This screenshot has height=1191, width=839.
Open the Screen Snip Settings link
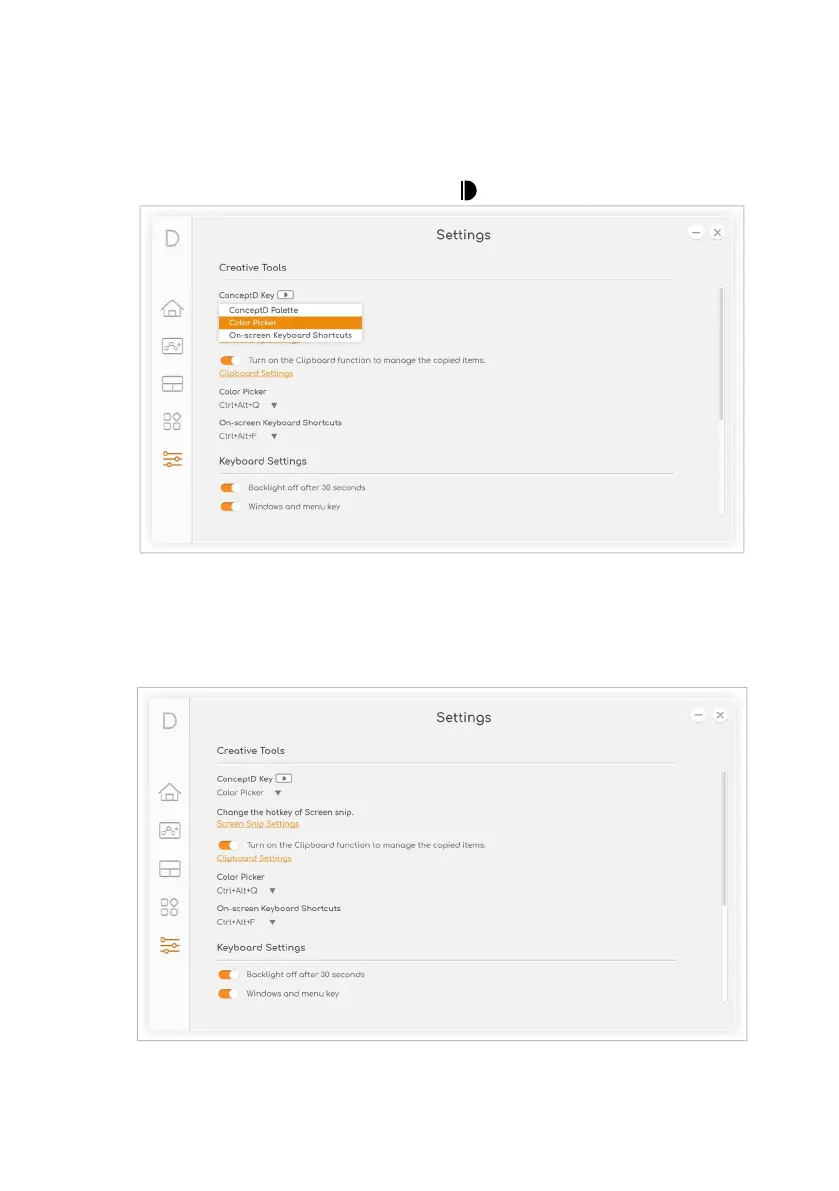coord(258,824)
